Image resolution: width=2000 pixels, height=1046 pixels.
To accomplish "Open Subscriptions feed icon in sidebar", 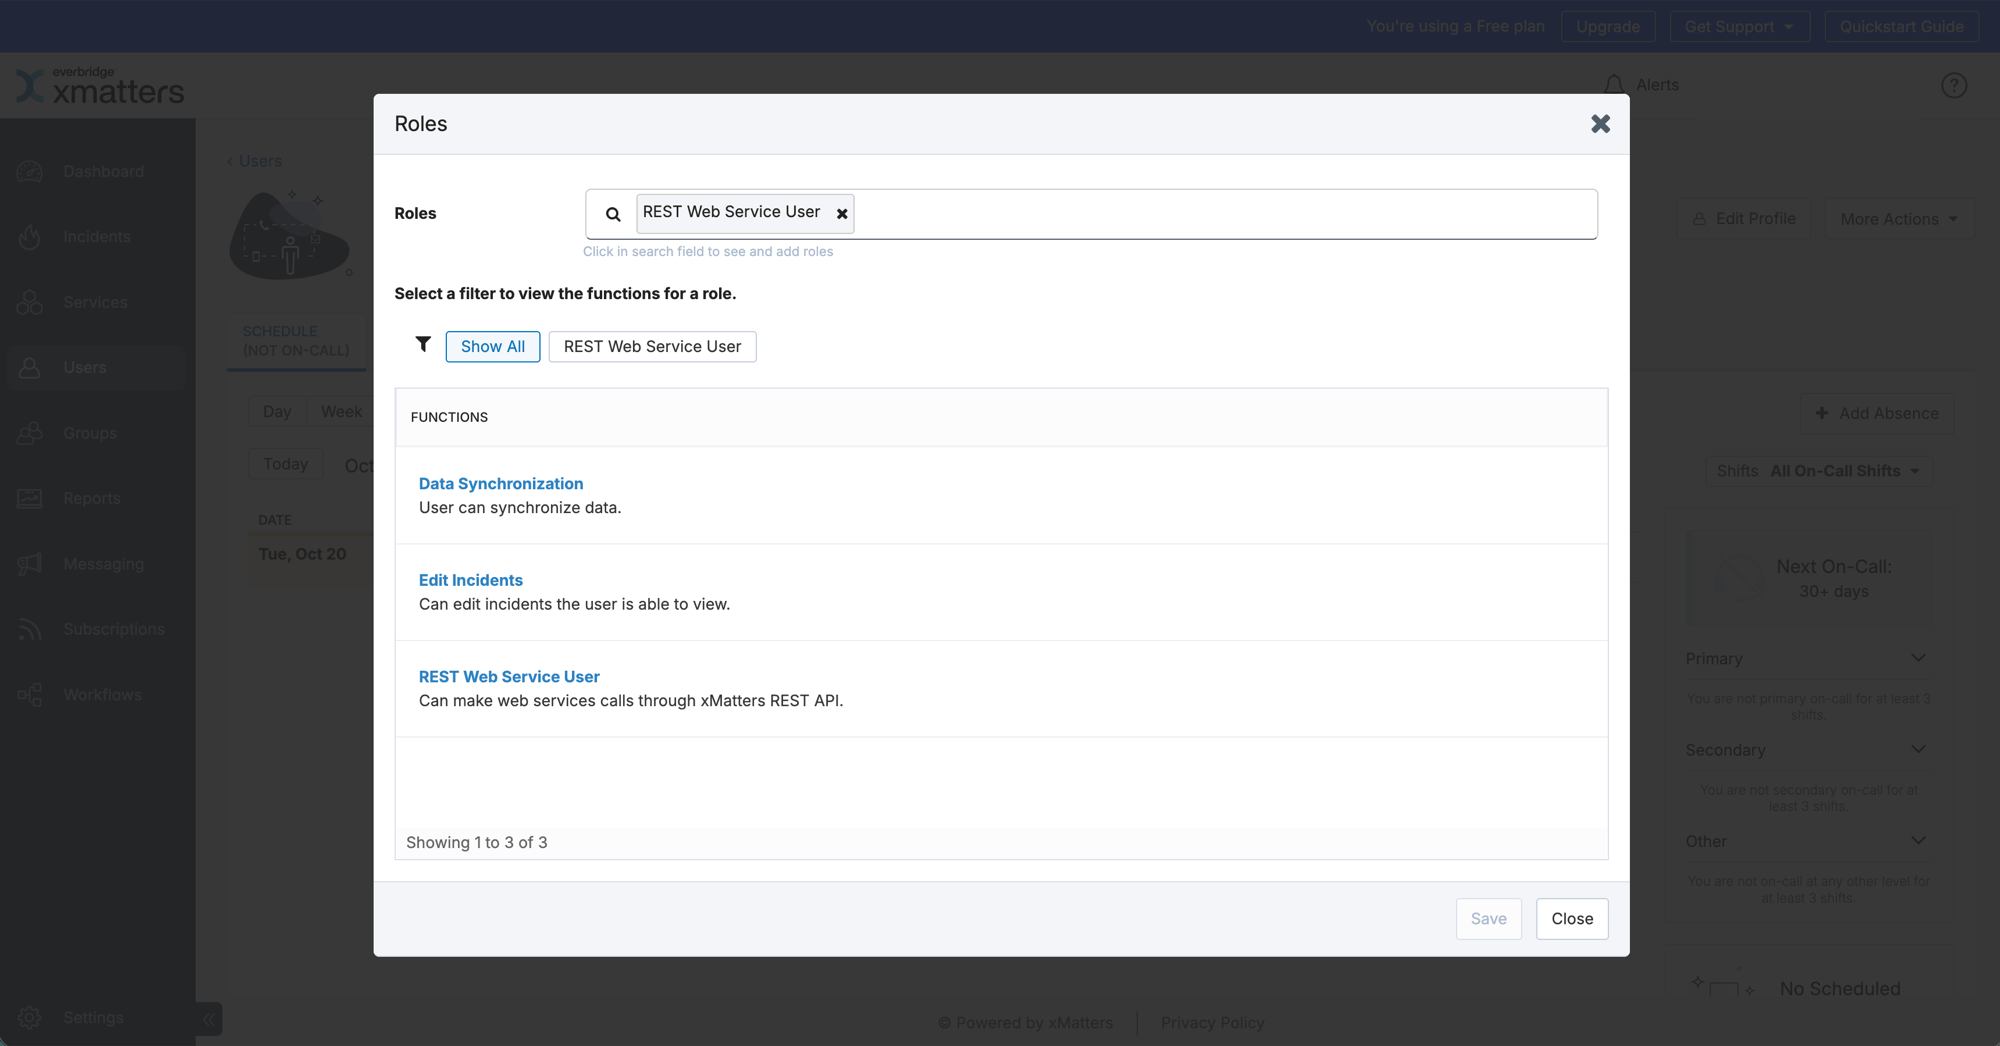I will [30, 629].
